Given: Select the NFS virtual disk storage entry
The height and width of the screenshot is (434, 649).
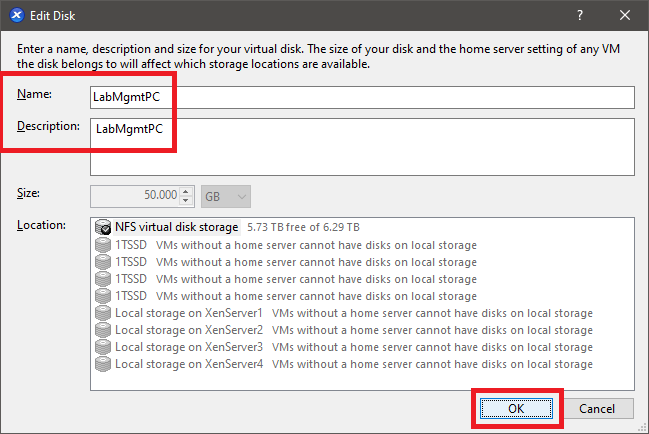Looking at the screenshot, I should 176,228.
